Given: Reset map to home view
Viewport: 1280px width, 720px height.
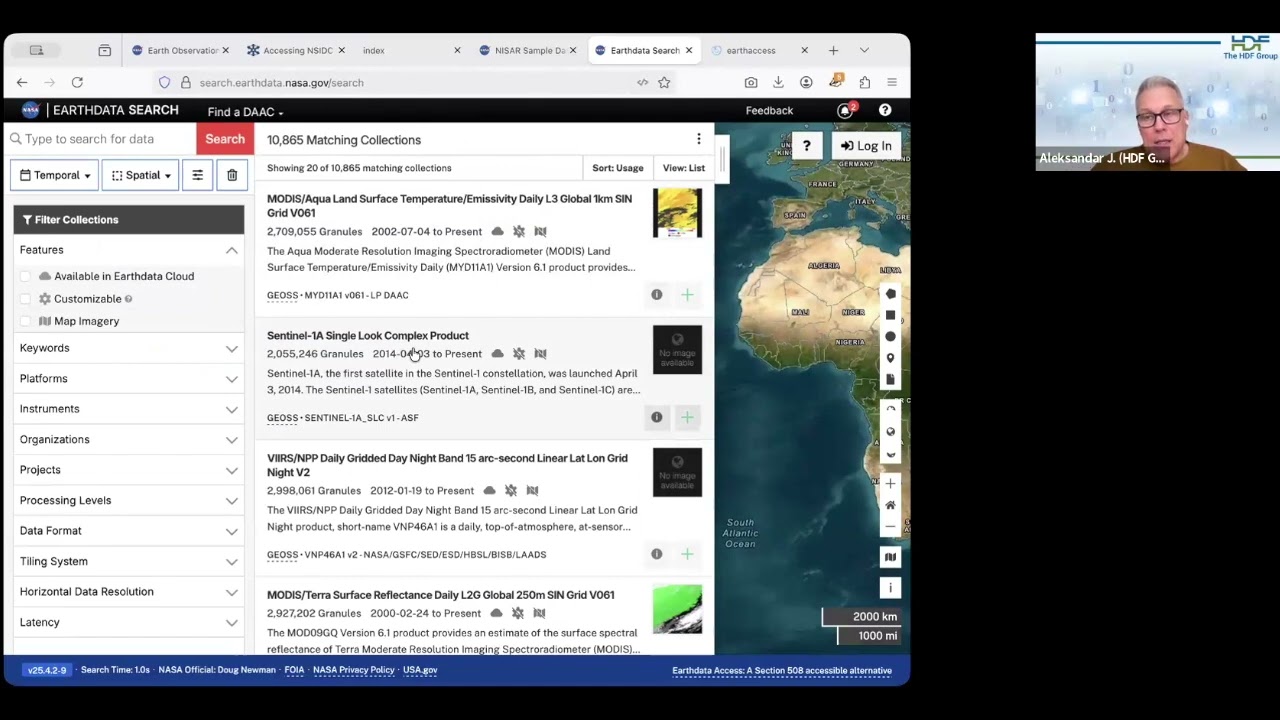Looking at the screenshot, I should 890,505.
